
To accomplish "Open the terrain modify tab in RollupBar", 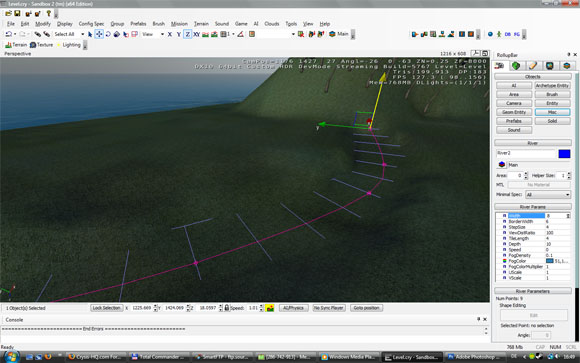I will pos(516,66).
